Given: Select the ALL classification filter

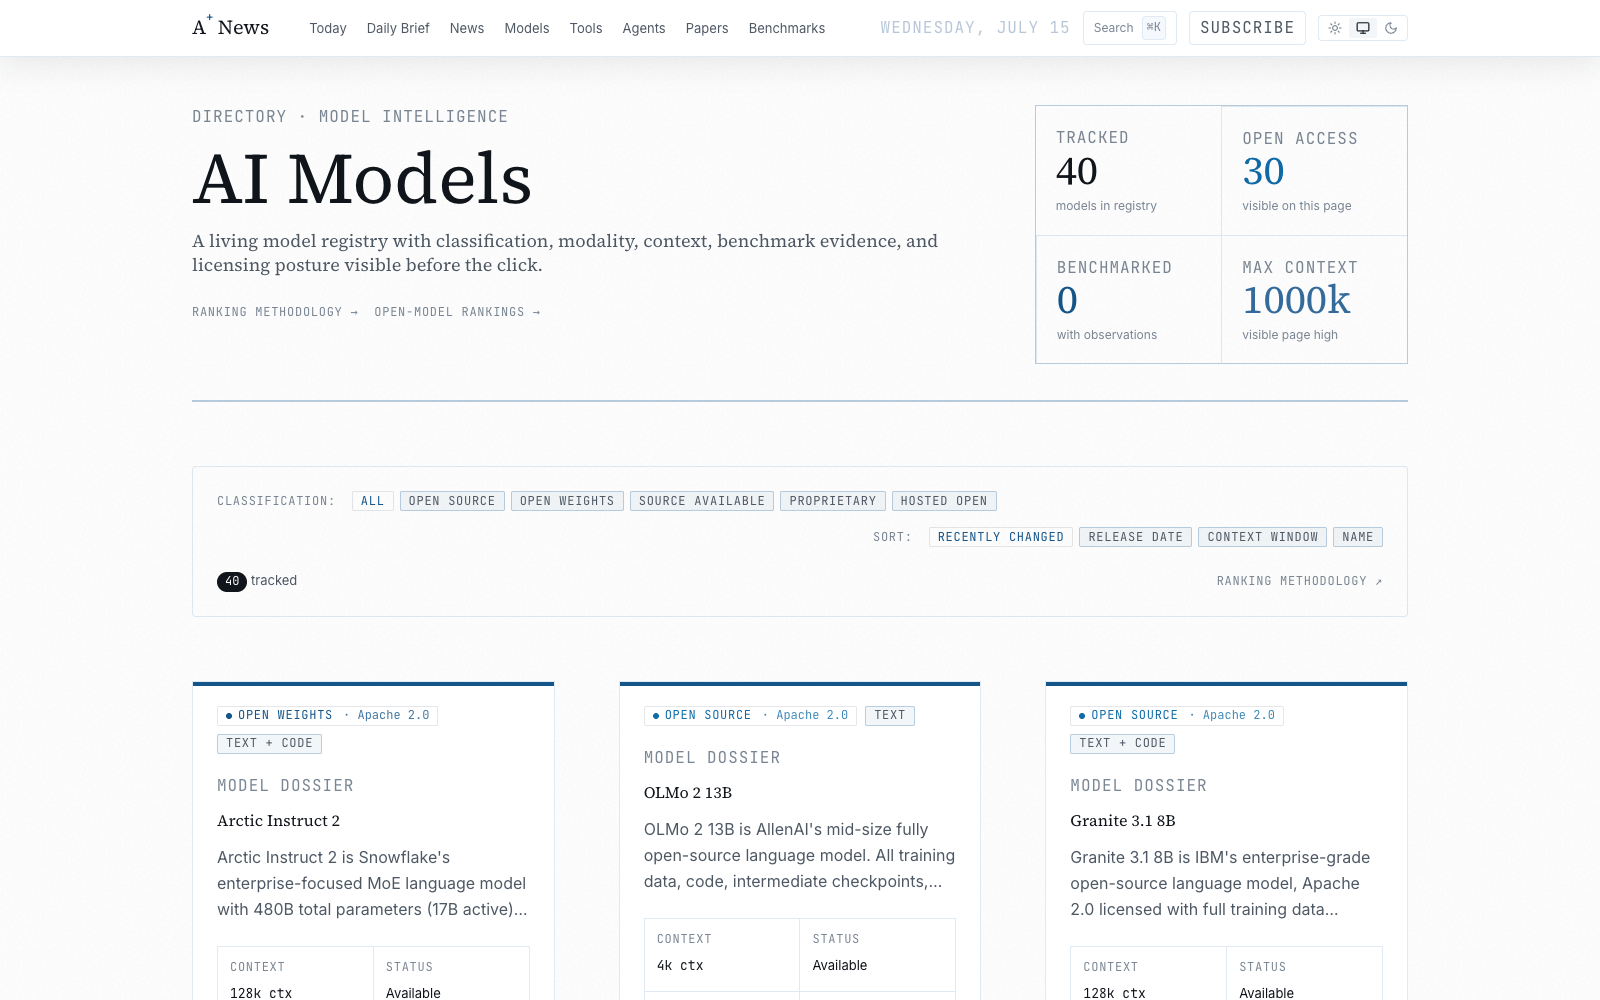Looking at the screenshot, I should (373, 501).
